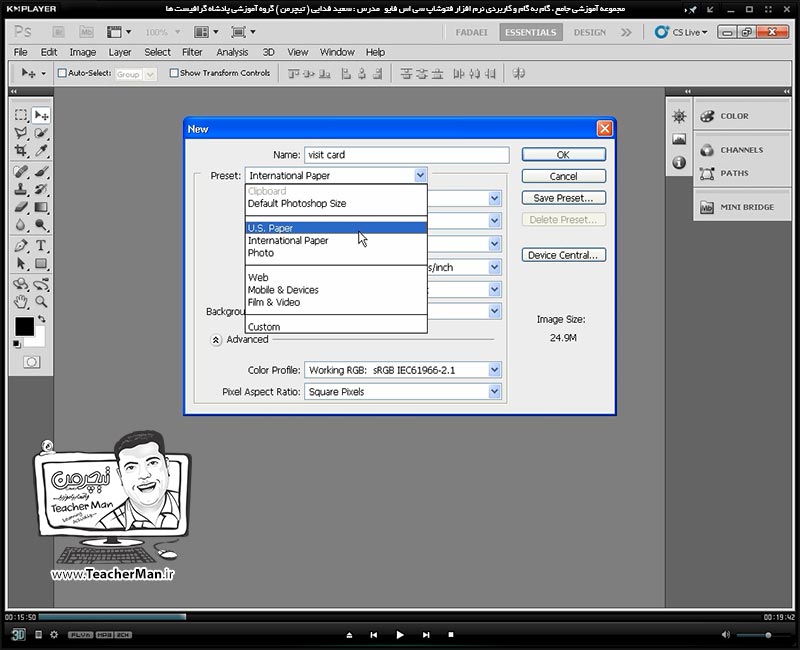Select the Dodge tool

coord(41,225)
